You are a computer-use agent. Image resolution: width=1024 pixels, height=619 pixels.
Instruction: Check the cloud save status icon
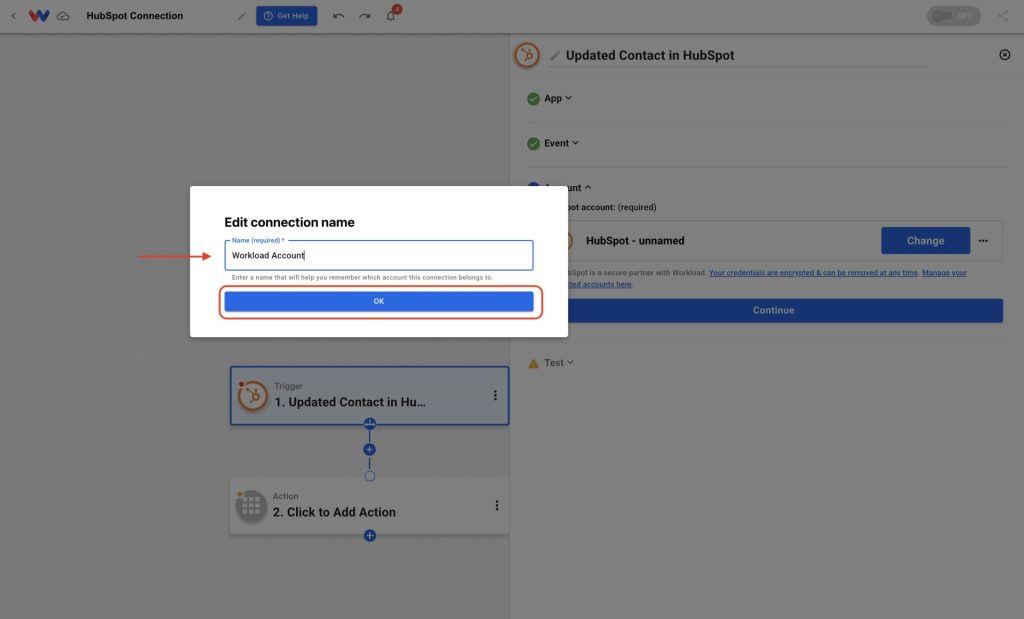tap(63, 16)
